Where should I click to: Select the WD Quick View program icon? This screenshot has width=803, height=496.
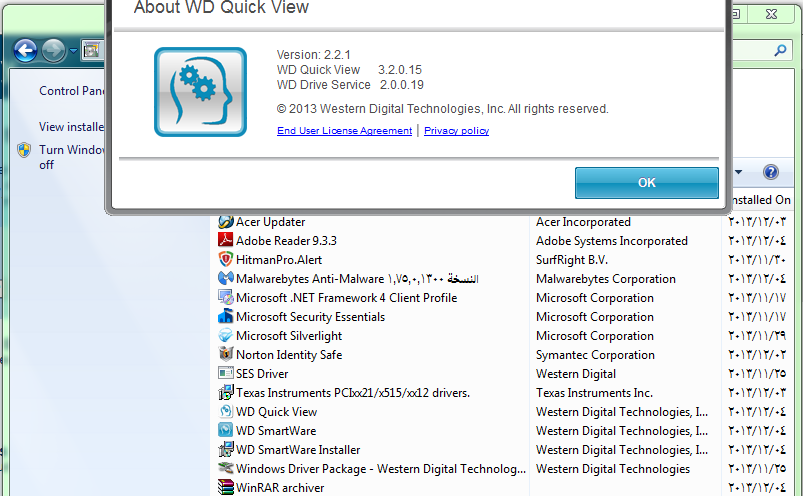click(x=225, y=411)
